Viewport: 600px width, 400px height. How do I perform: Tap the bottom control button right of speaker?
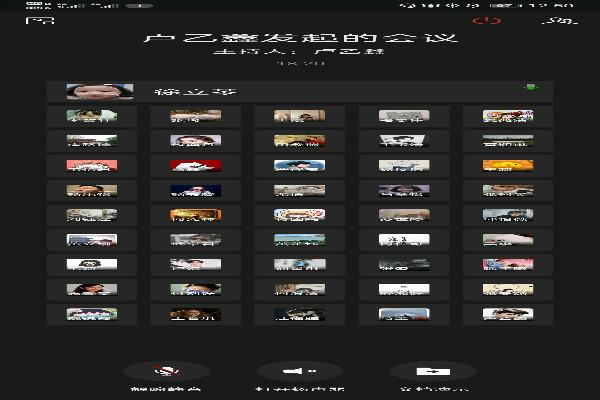(x=432, y=372)
